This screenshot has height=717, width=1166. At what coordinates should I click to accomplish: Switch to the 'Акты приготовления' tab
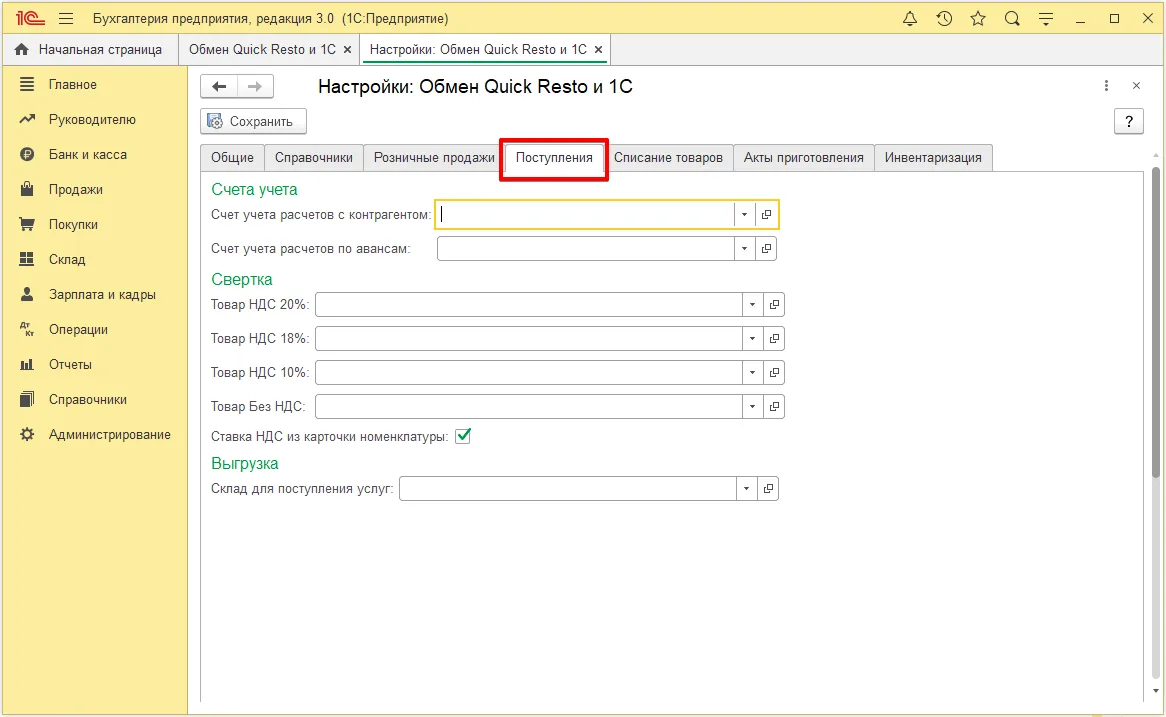(804, 158)
